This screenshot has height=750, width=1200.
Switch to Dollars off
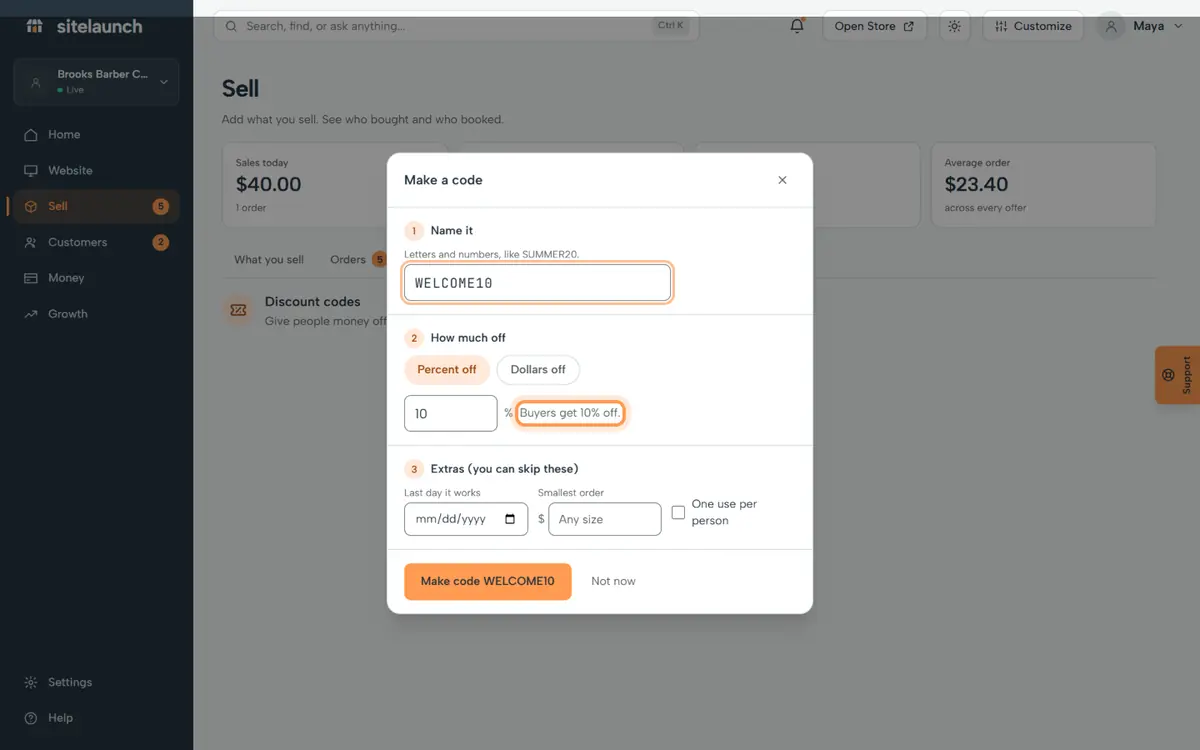[538, 369]
